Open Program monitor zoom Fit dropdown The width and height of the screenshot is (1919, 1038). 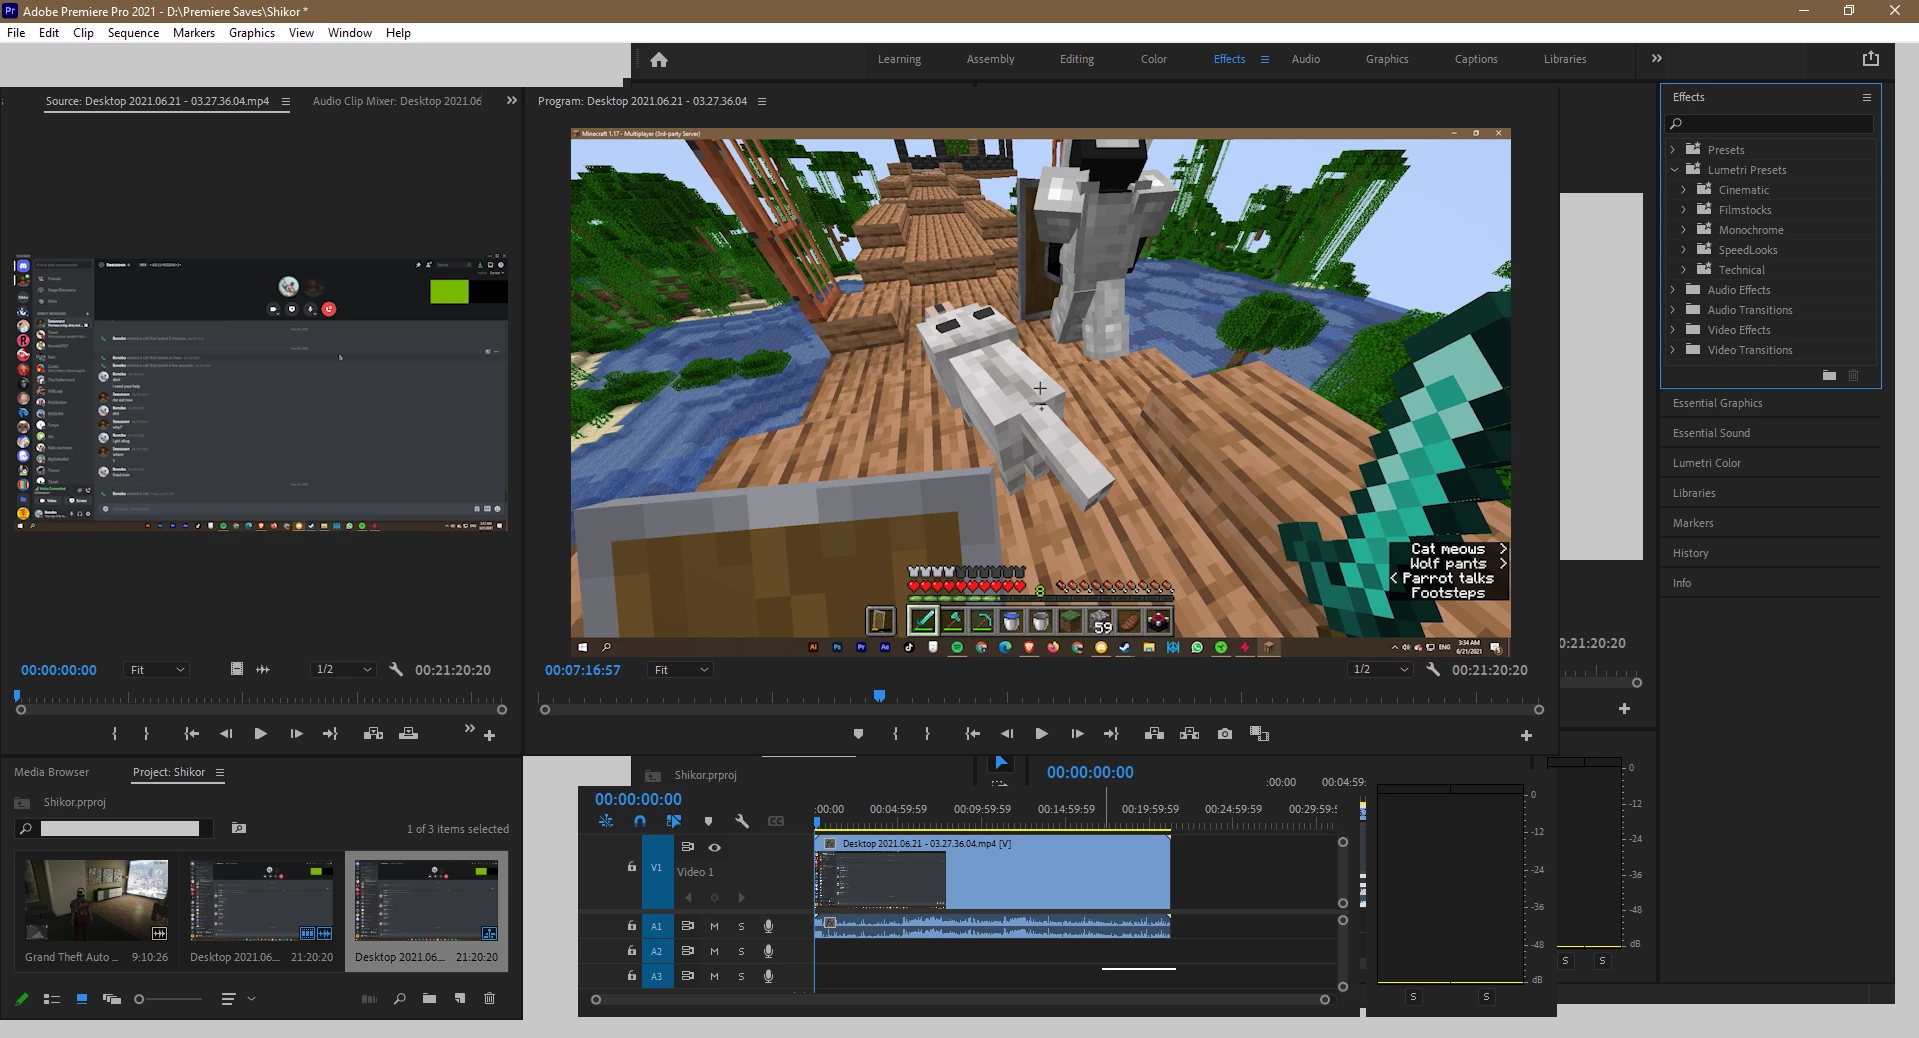681,670
